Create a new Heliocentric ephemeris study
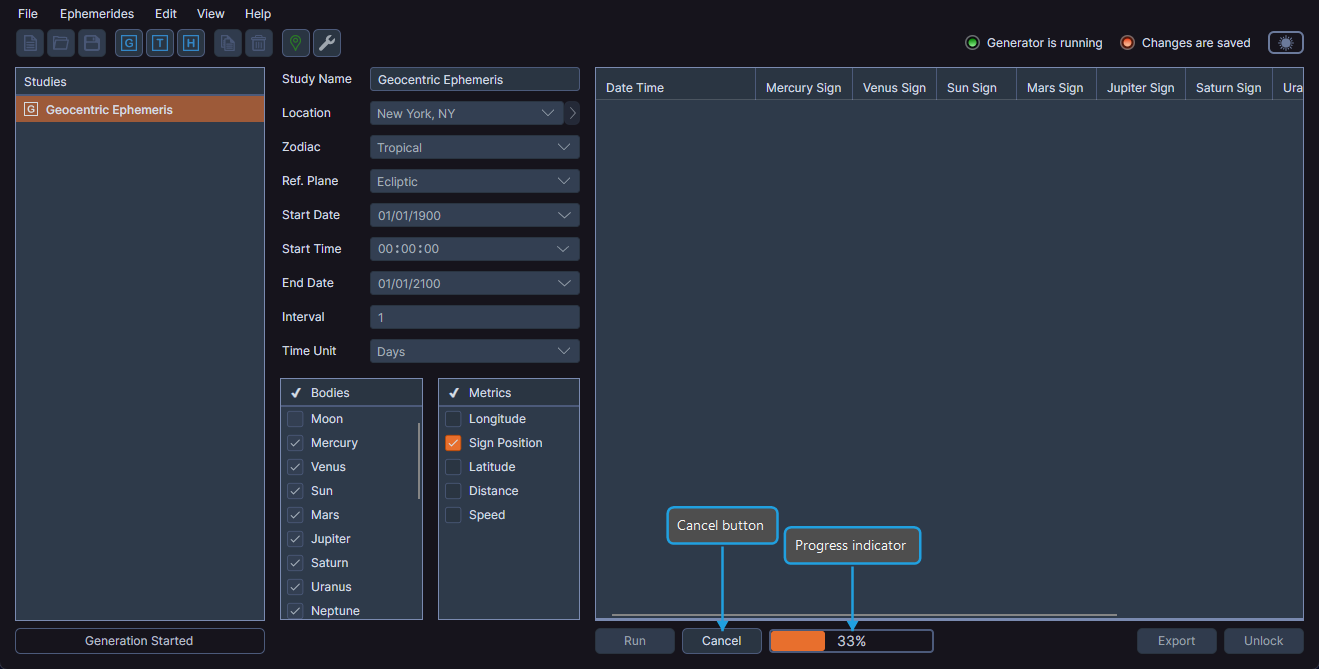This screenshot has height=669, width=1319. pyautogui.click(x=190, y=43)
